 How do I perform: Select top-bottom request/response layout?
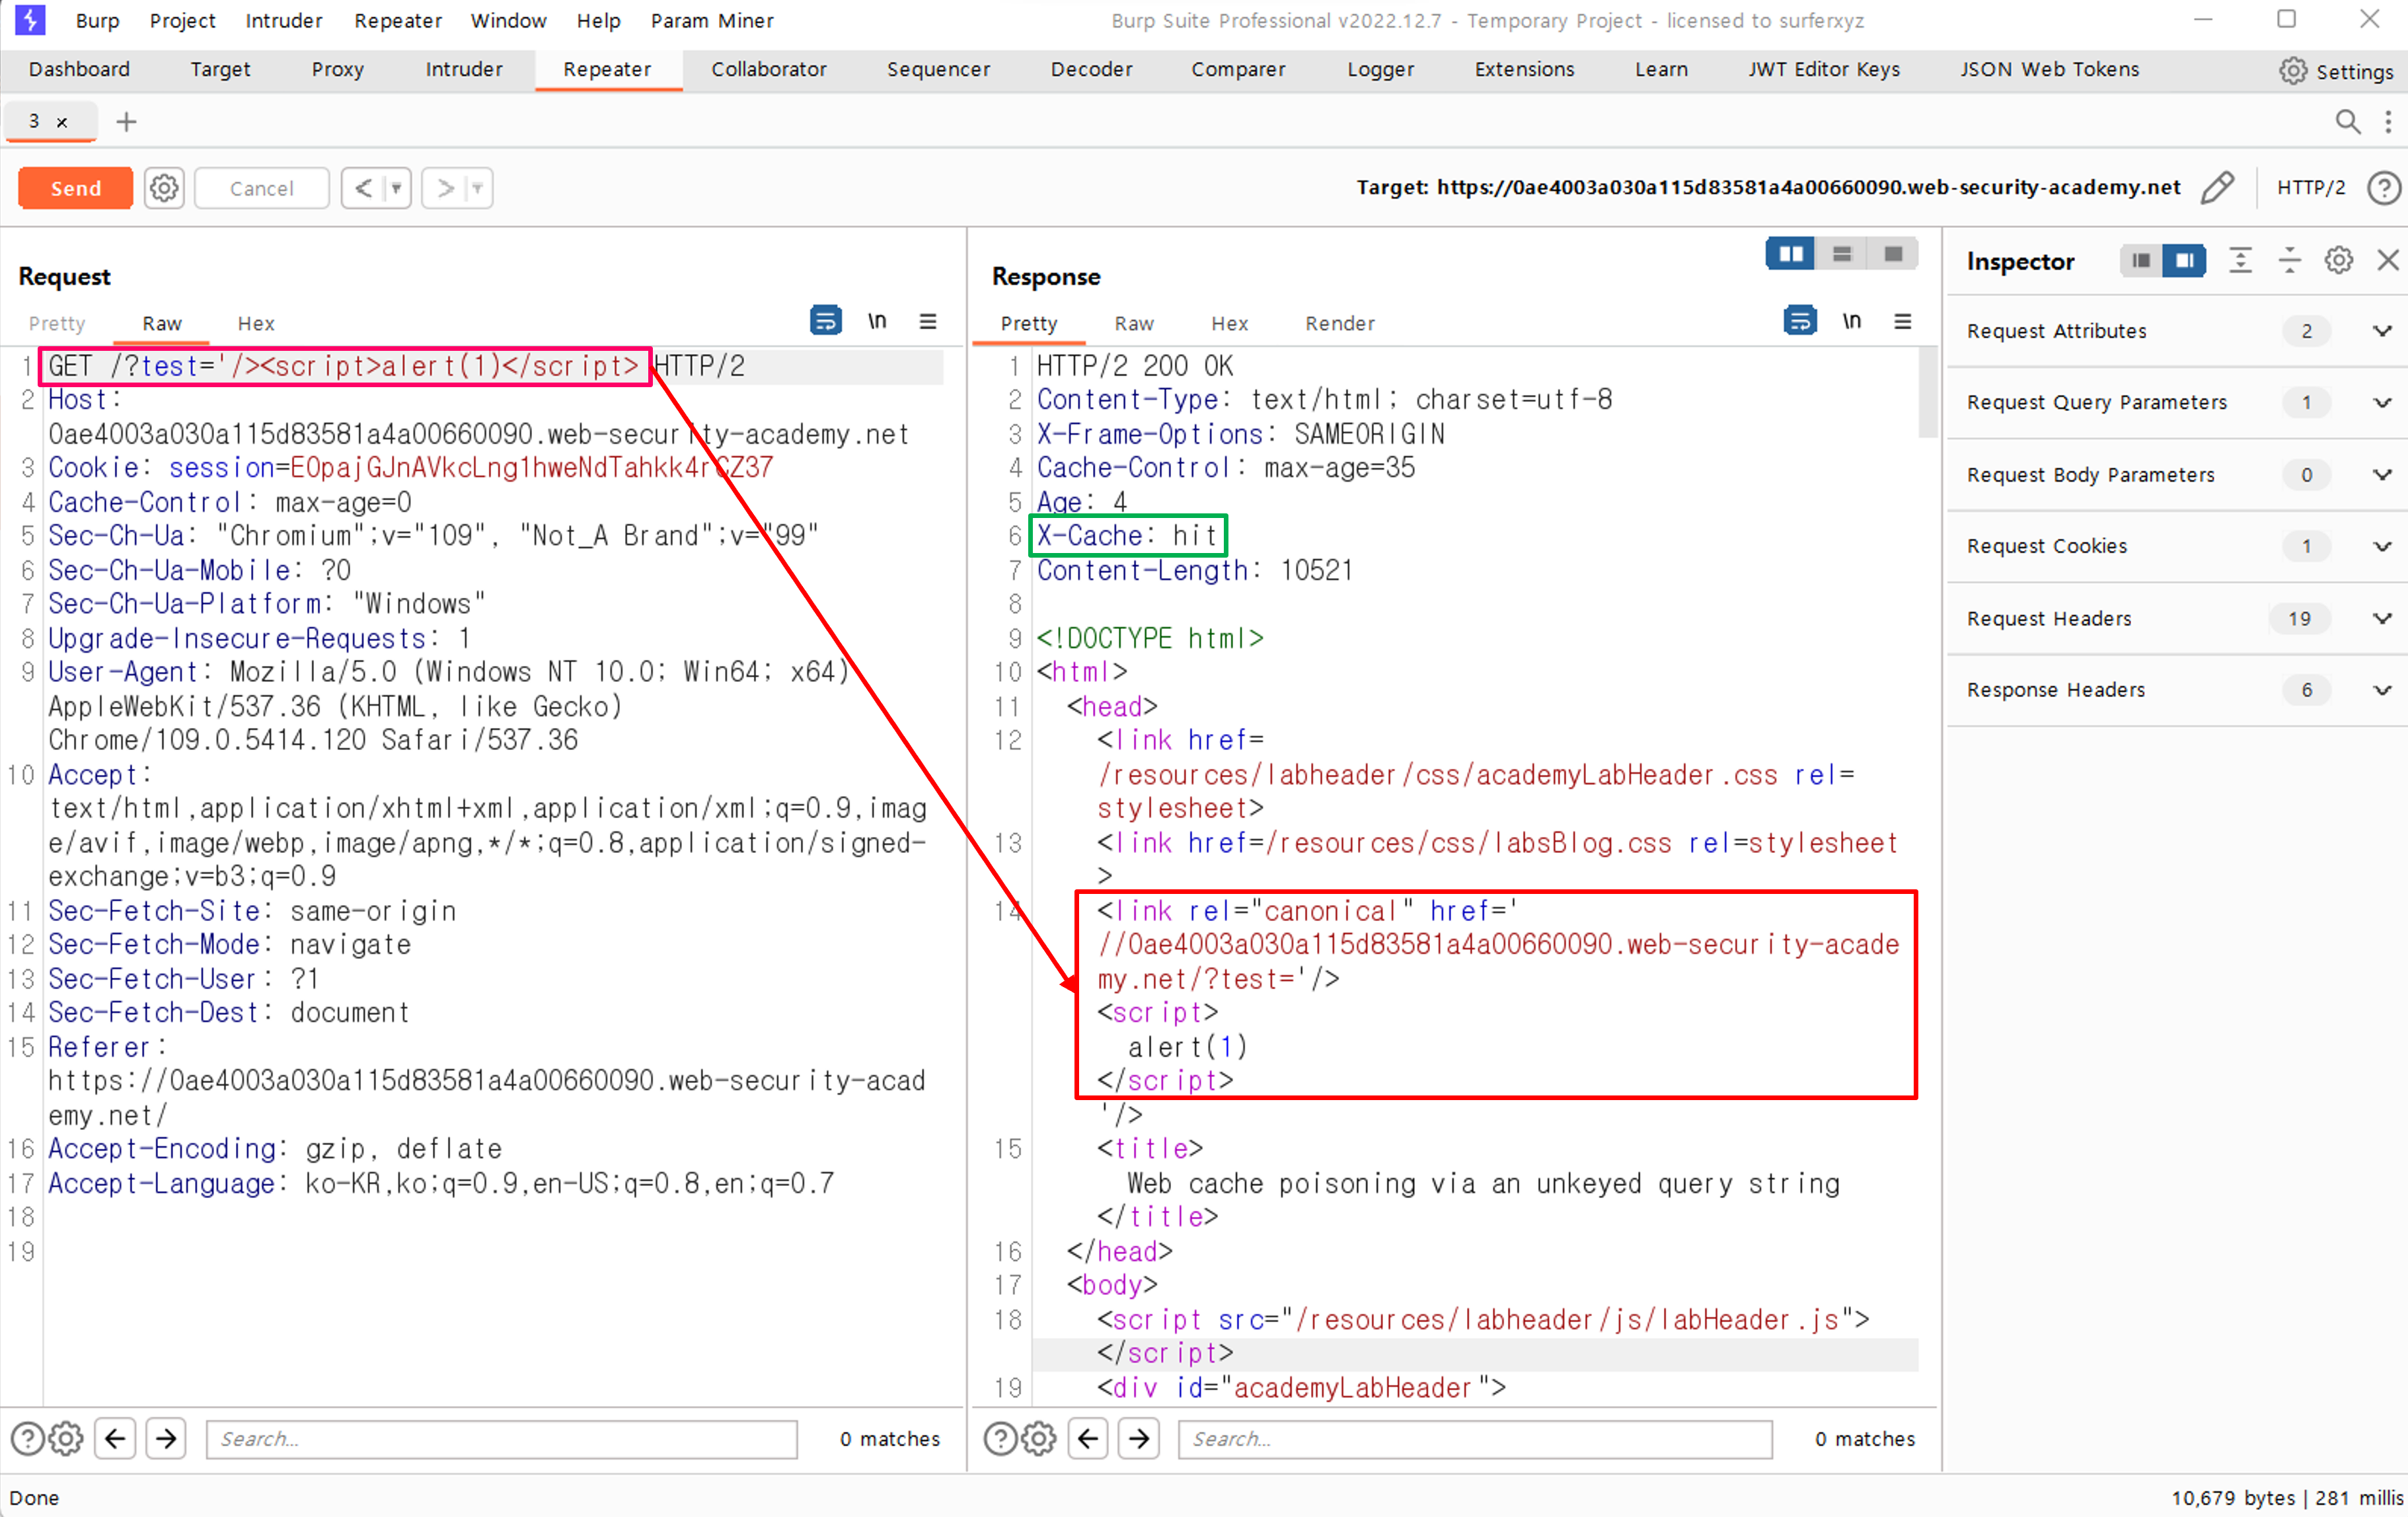click(1841, 254)
